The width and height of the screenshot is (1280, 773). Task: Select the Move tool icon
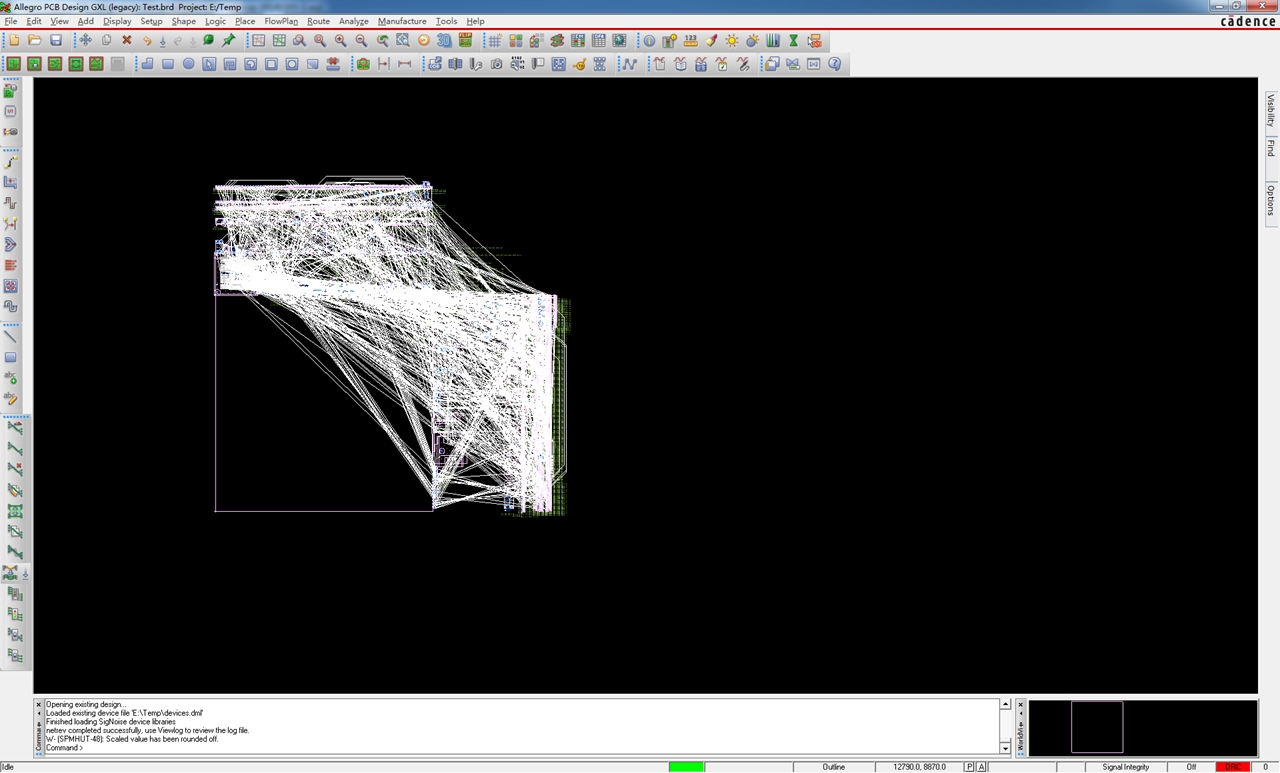(x=86, y=40)
